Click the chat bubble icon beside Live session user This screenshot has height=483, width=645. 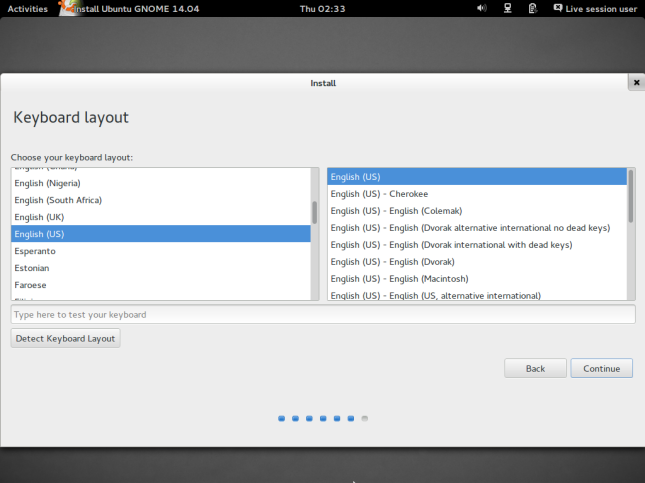(557, 8)
